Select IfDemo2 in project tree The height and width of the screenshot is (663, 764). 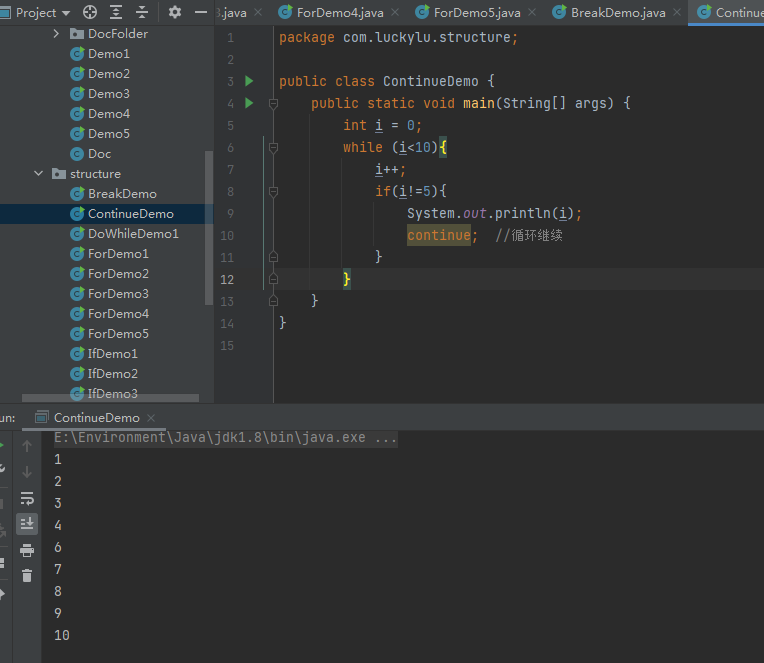pos(112,373)
